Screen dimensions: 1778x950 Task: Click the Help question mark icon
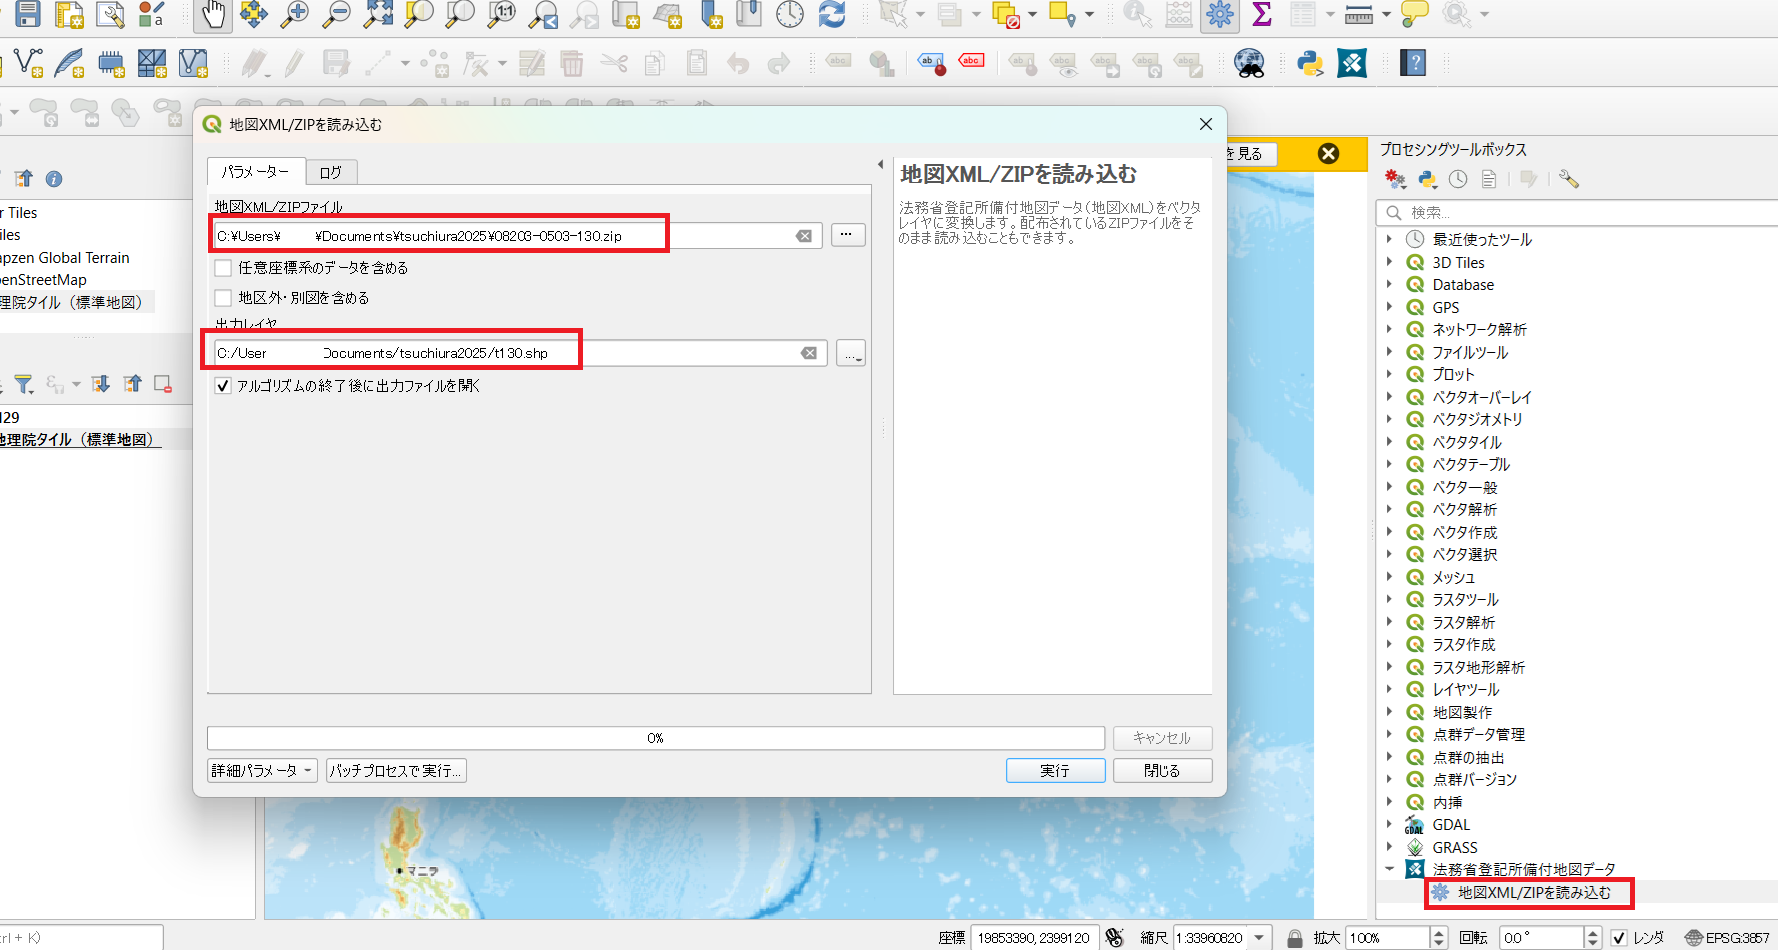(x=1413, y=63)
